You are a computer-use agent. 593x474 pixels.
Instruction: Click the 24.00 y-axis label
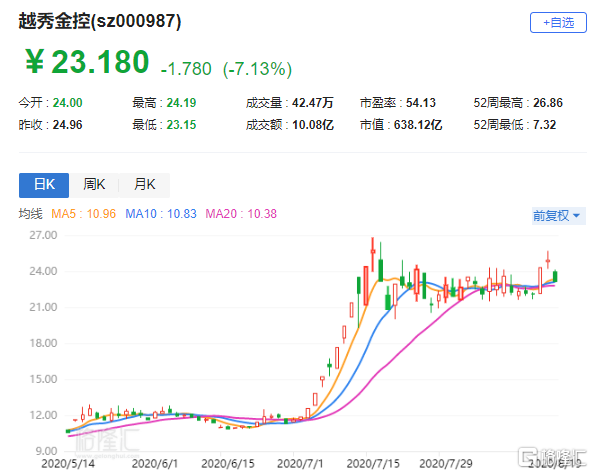point(43,271)
